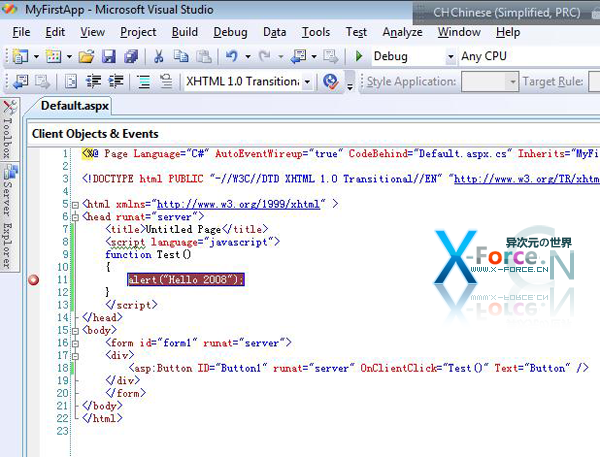Click the Paste toolbar icon
The image size is (600, 457).
coord(204,57)
